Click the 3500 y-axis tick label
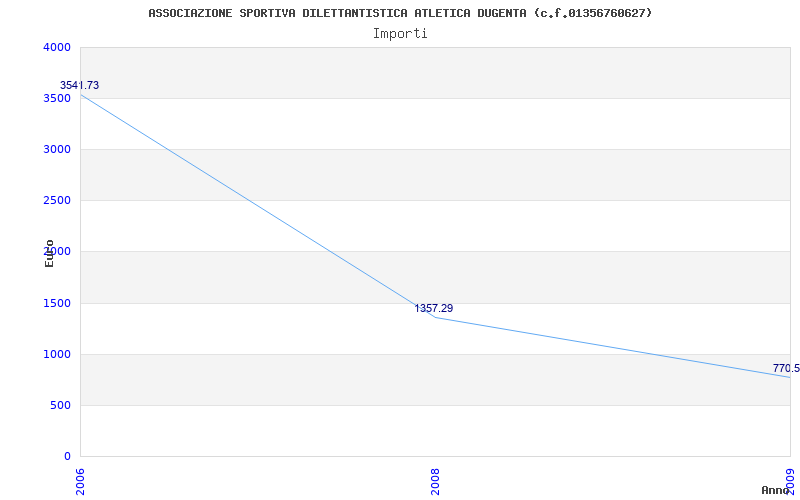This screenshot has height=500, width=800. tap(58, 98)
